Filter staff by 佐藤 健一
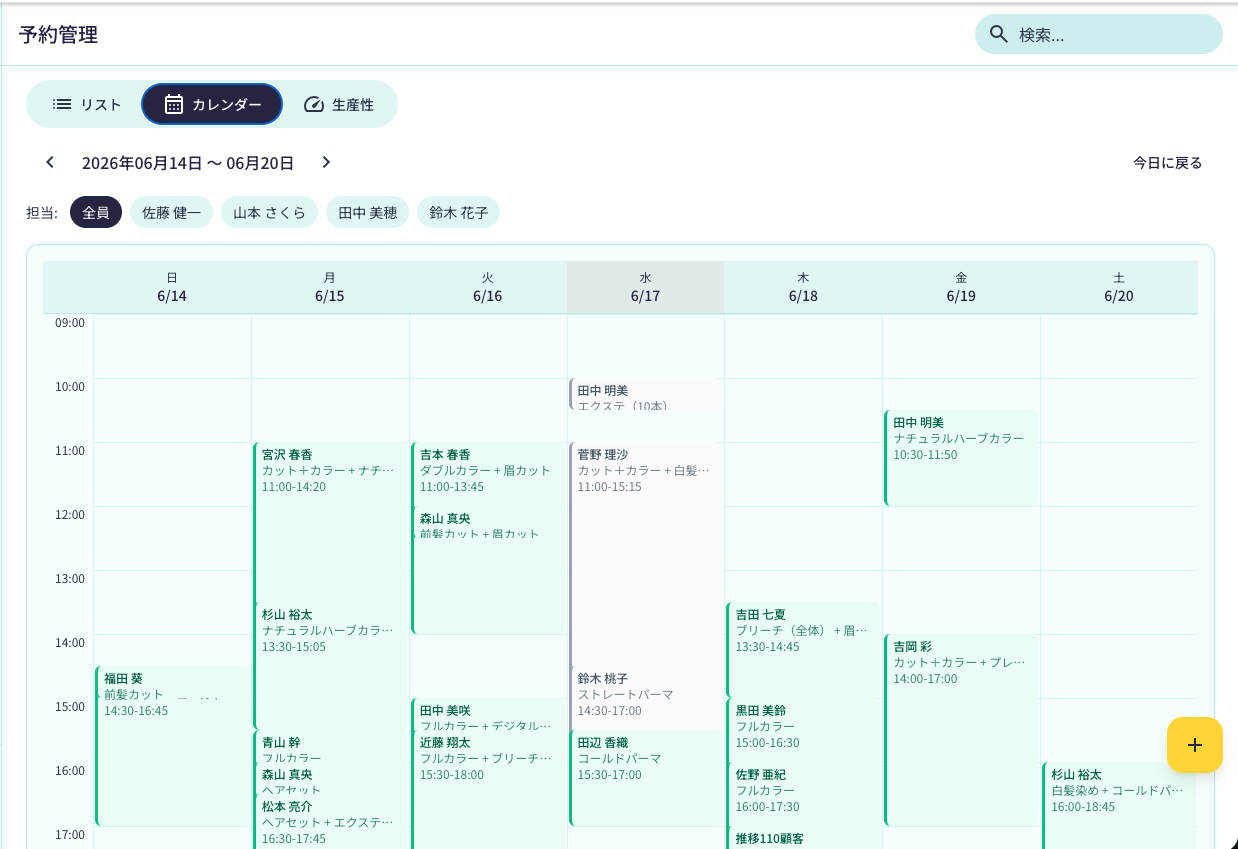This screenshot has width=1238, height=849. [x=171, y=212]
